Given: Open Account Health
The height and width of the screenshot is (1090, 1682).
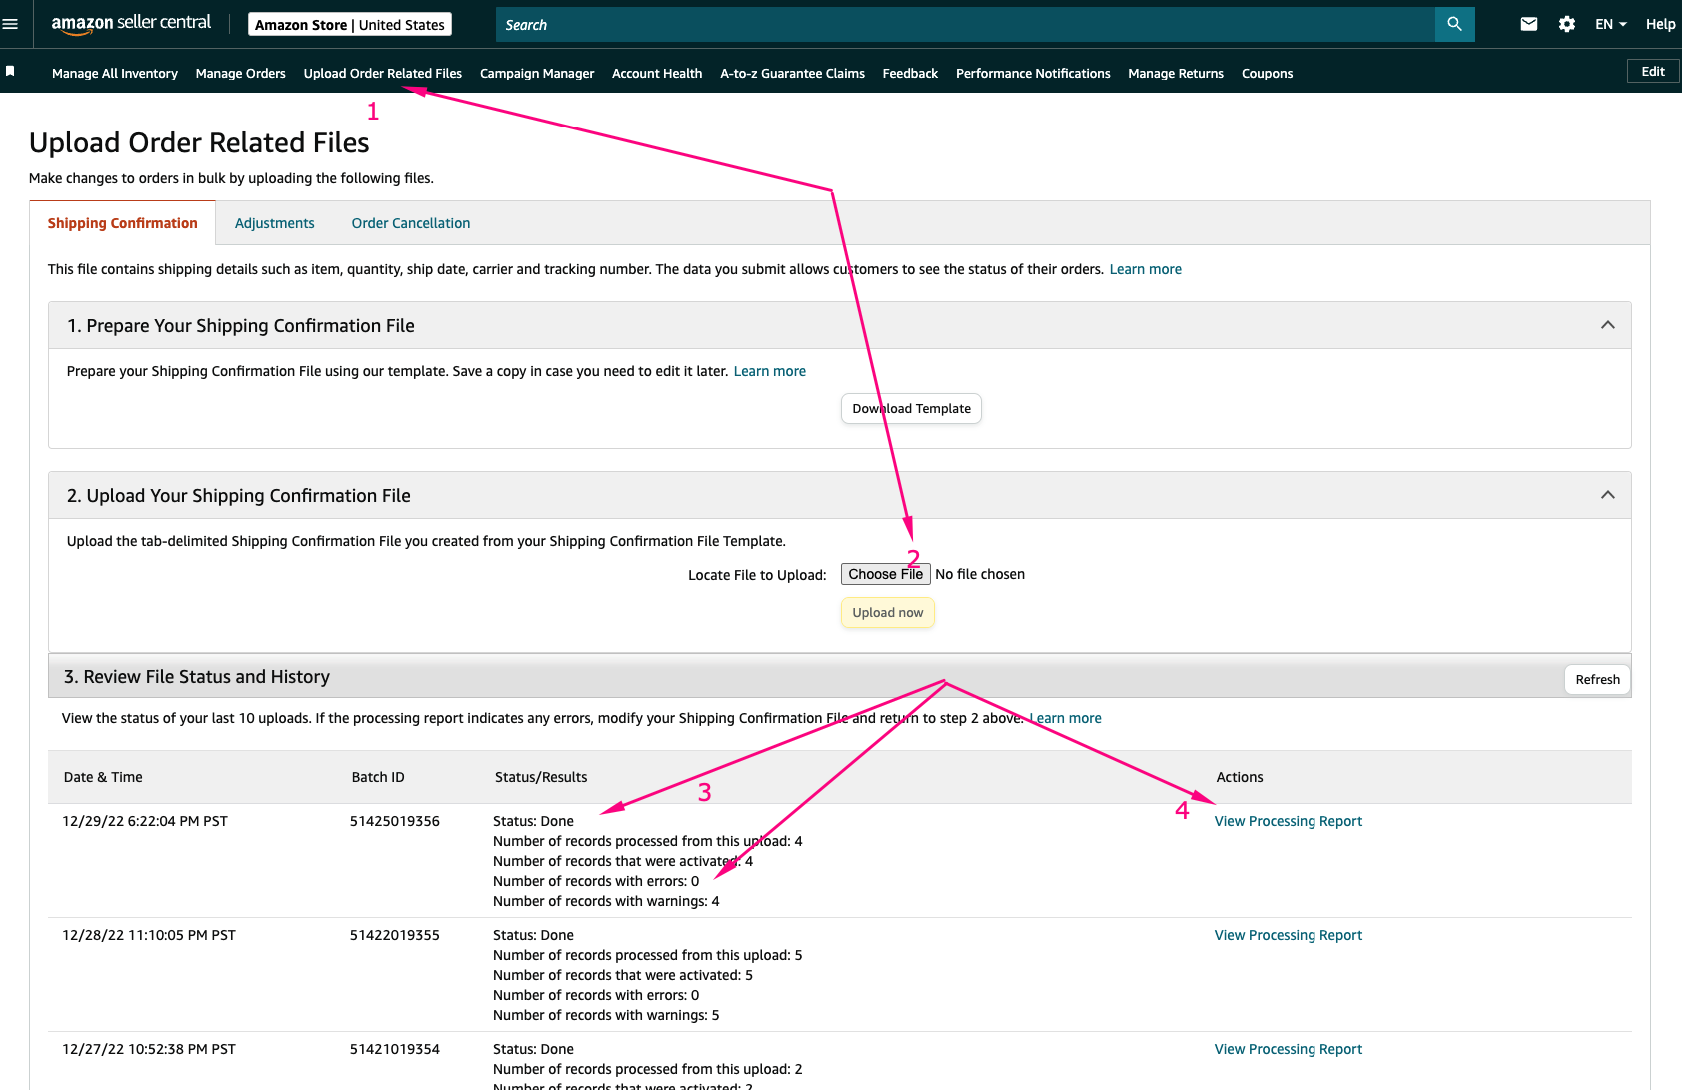Looking at the screenshot, I should point(657,73).
